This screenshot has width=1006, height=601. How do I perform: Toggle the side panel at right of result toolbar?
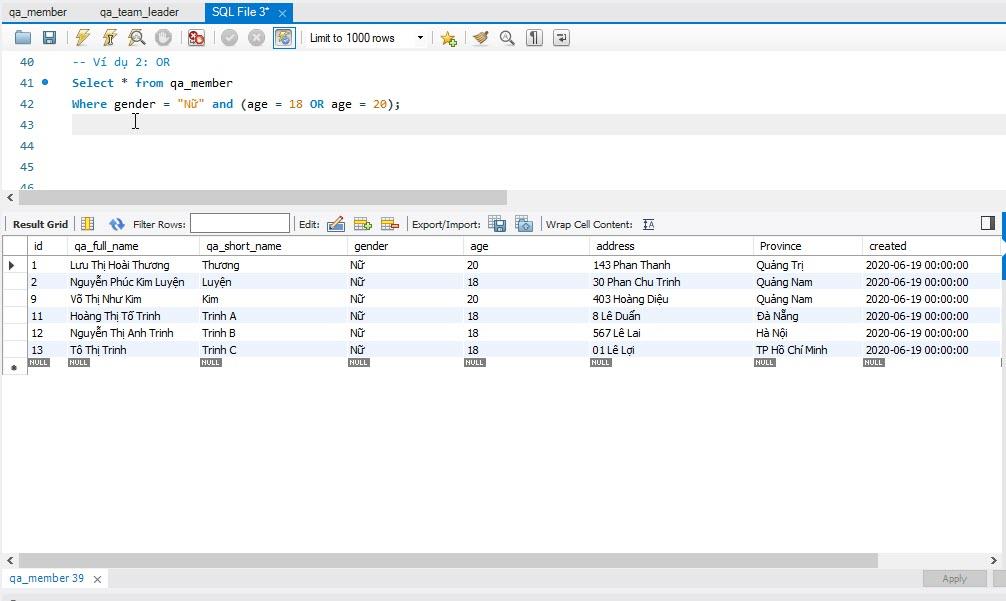coord(987,223)
